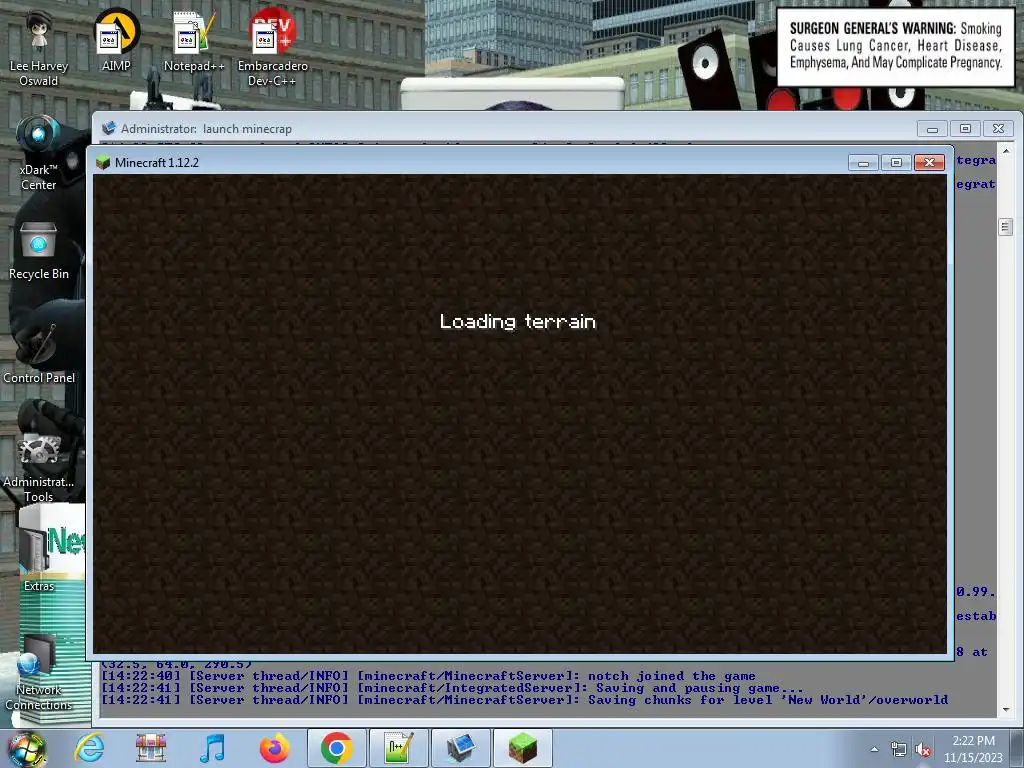Open the Notepad++ desktop shortcut
Image resolution: width=1024 pixels, height=768 pixels.
point(194,40)
